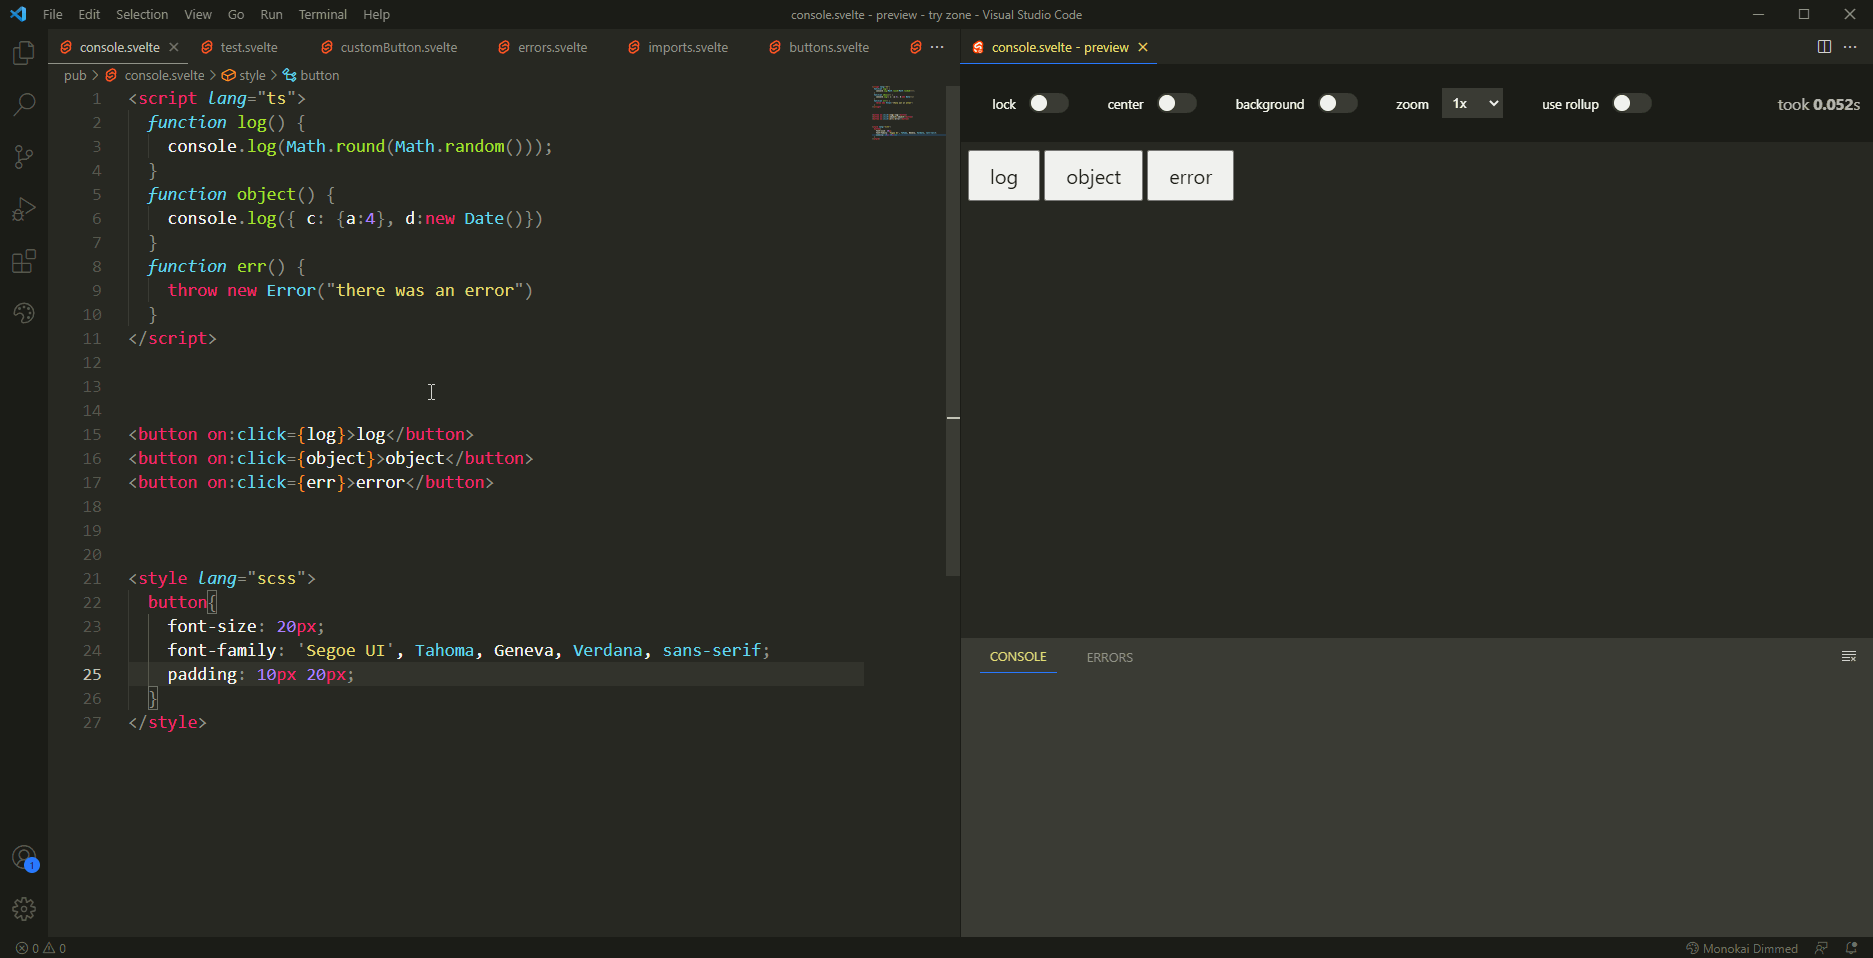Open the Explorer view in activity bar
This screenshot has height=958, width=1873.
[24, 52]
